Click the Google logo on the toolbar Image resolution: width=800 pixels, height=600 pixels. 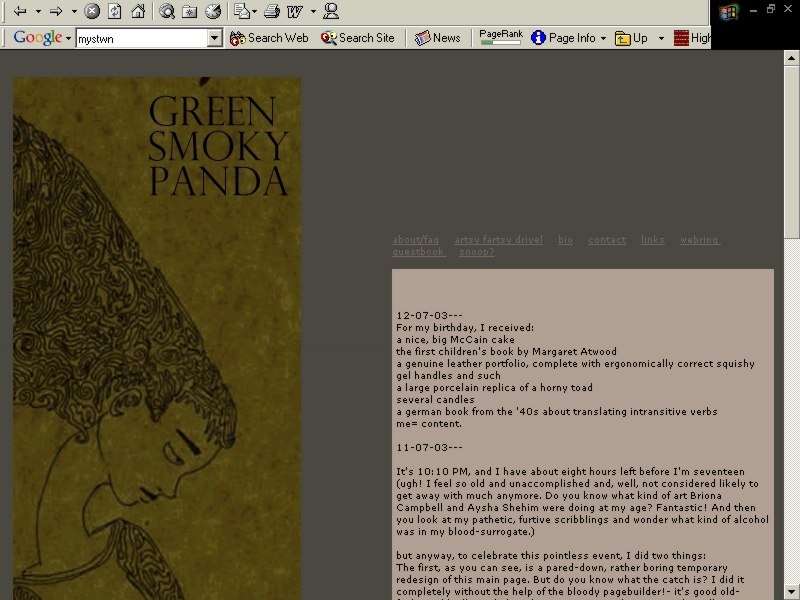click(37, 38)
